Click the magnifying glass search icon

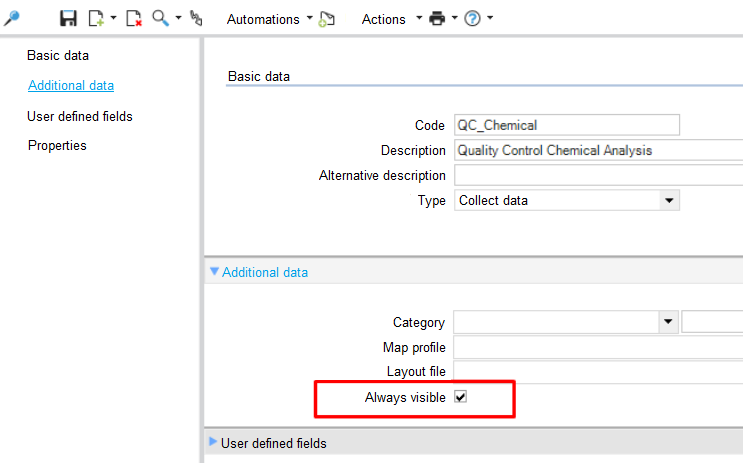(161, 18)
